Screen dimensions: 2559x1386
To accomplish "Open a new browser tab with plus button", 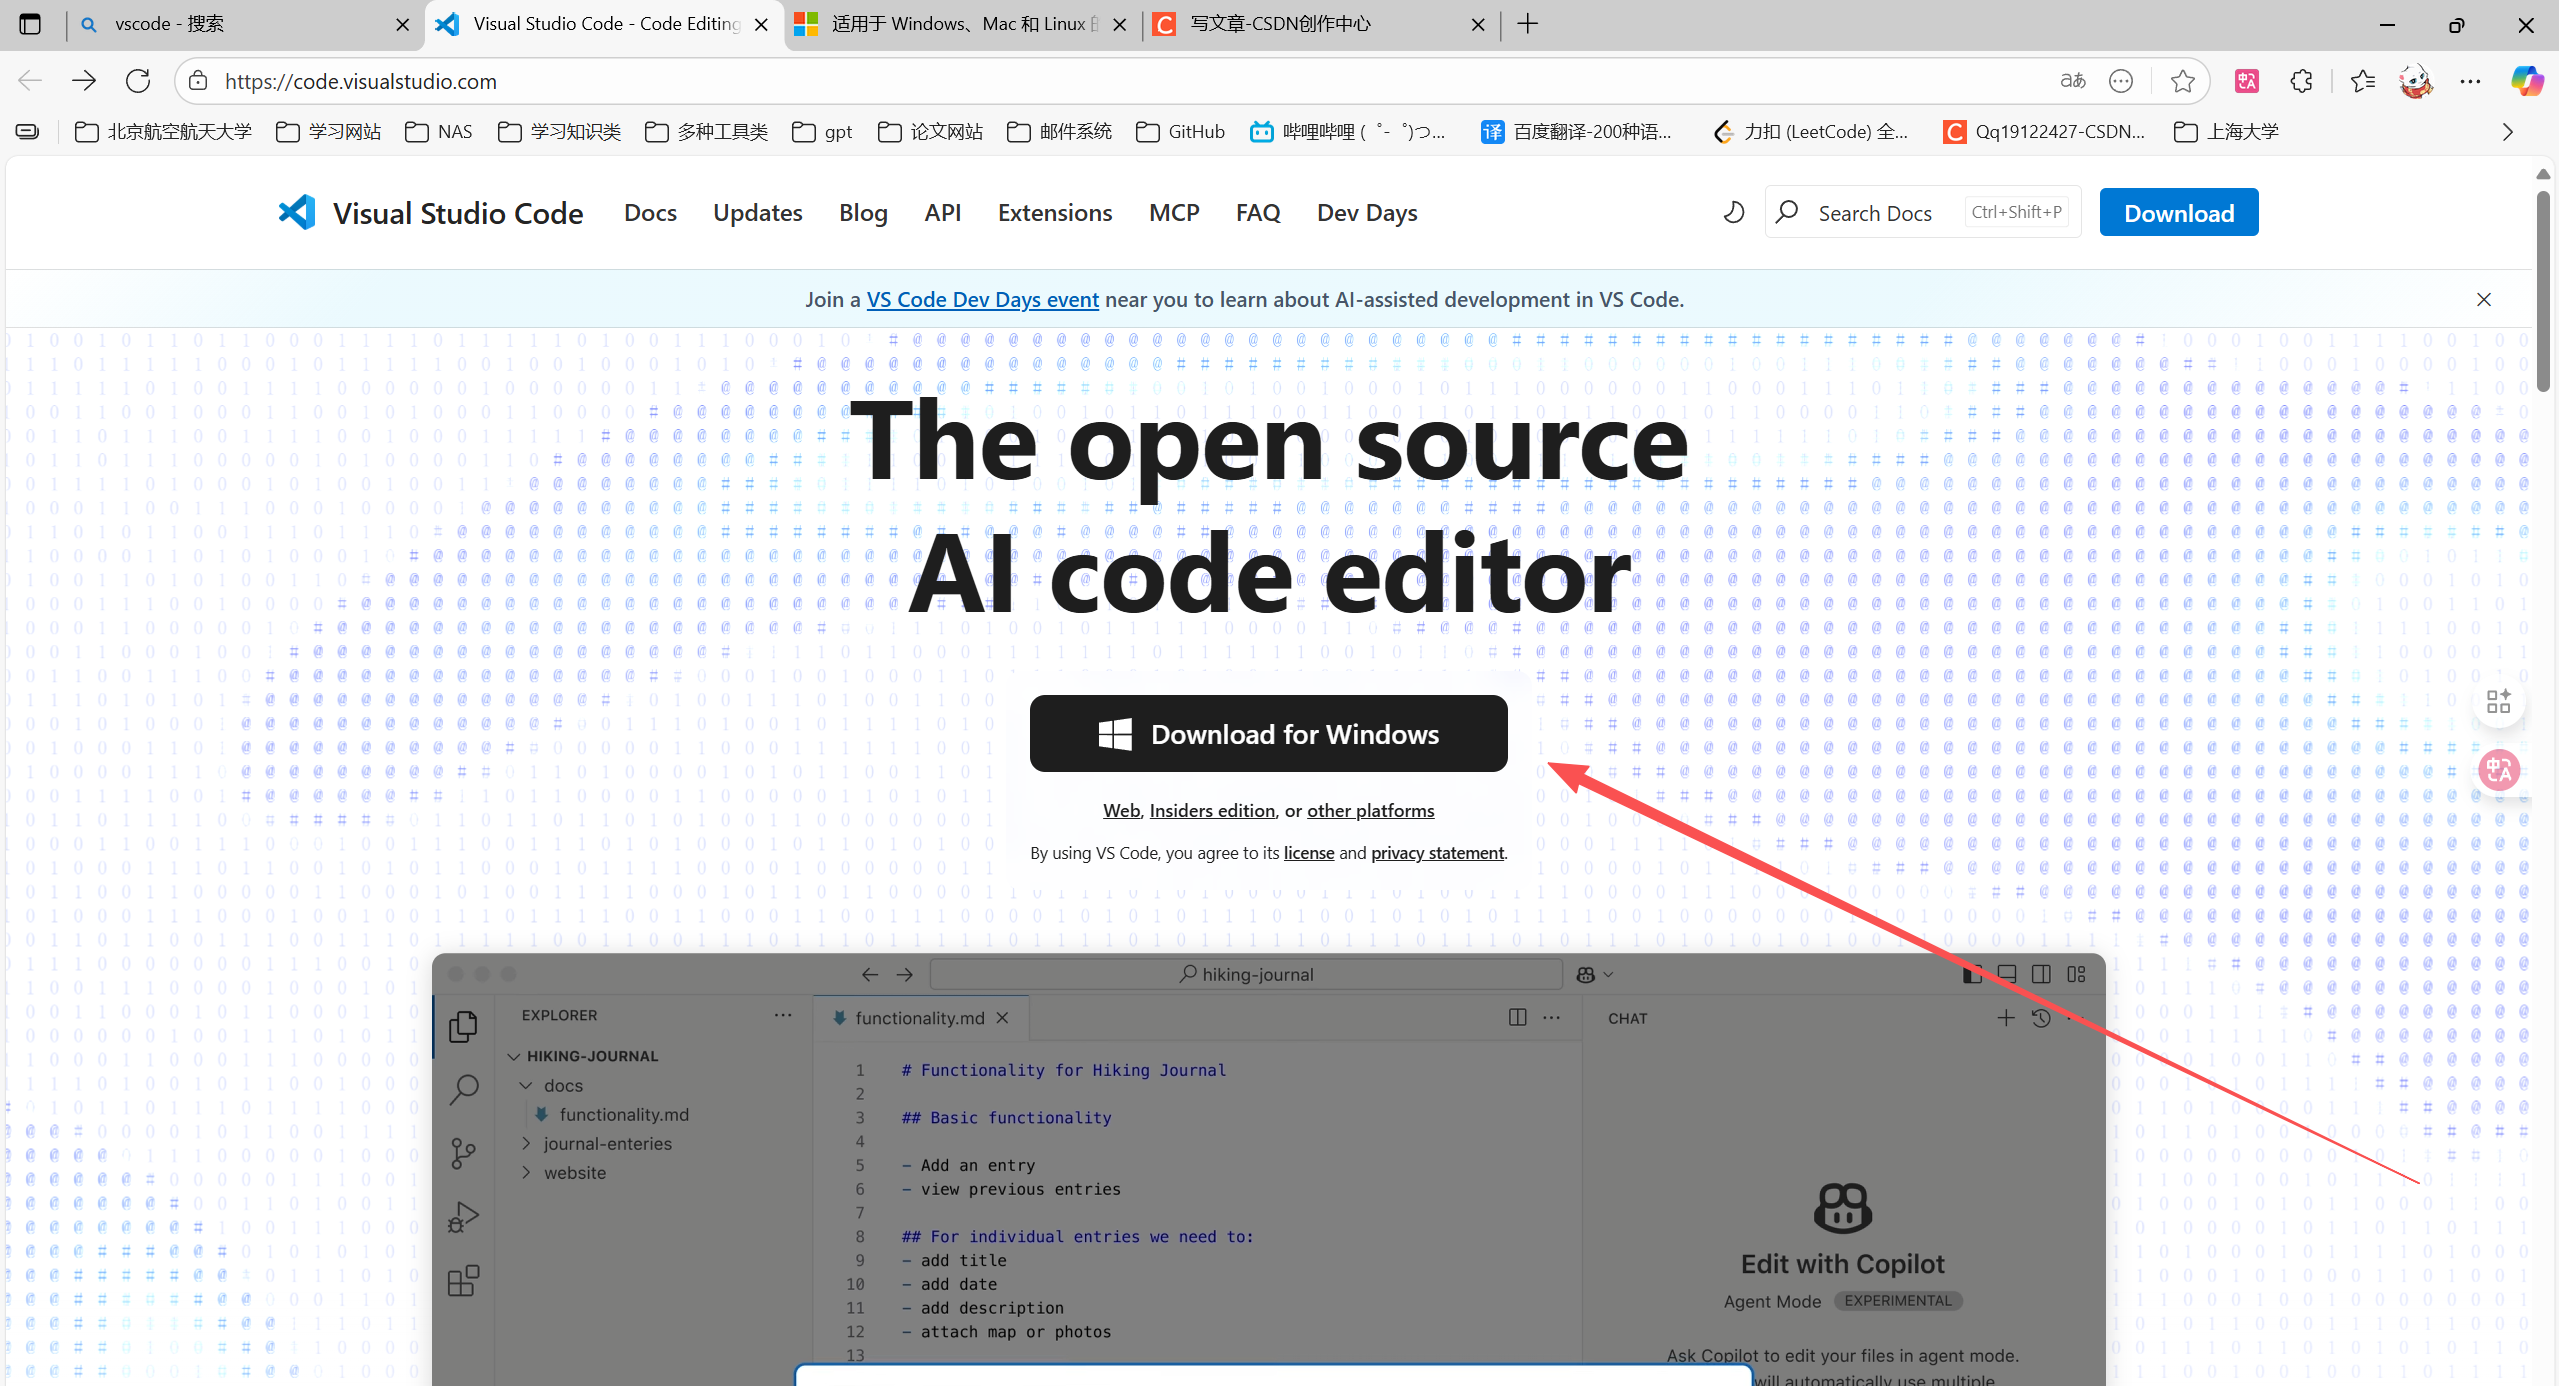I will coord(1527,24).
